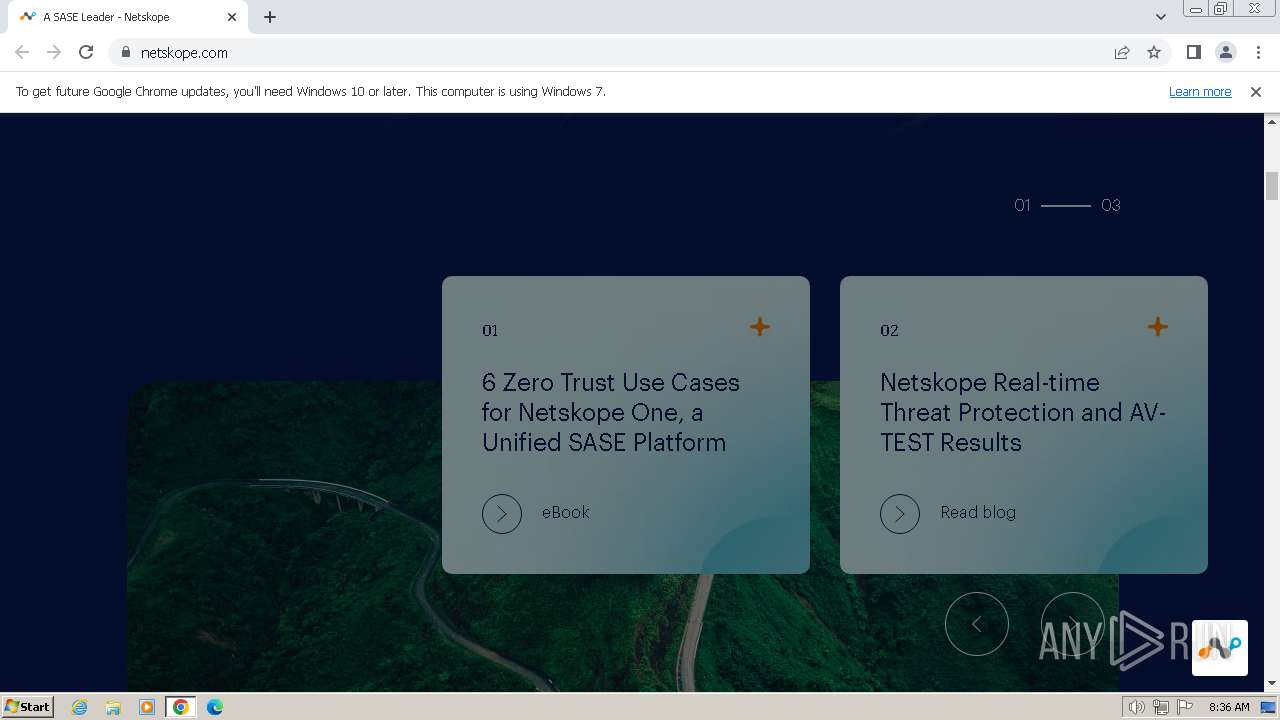This screenshot has width=1280, height=720.
Task: Open the side panel icon
Action: coord(1193,52)
